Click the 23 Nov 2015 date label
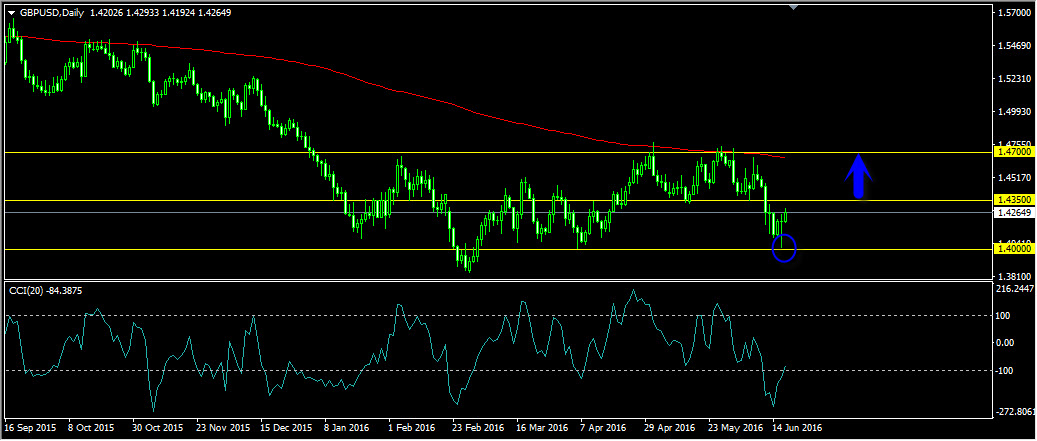Image resolution: width=1037 pixels, height=441 pixels. pos(222,428)
